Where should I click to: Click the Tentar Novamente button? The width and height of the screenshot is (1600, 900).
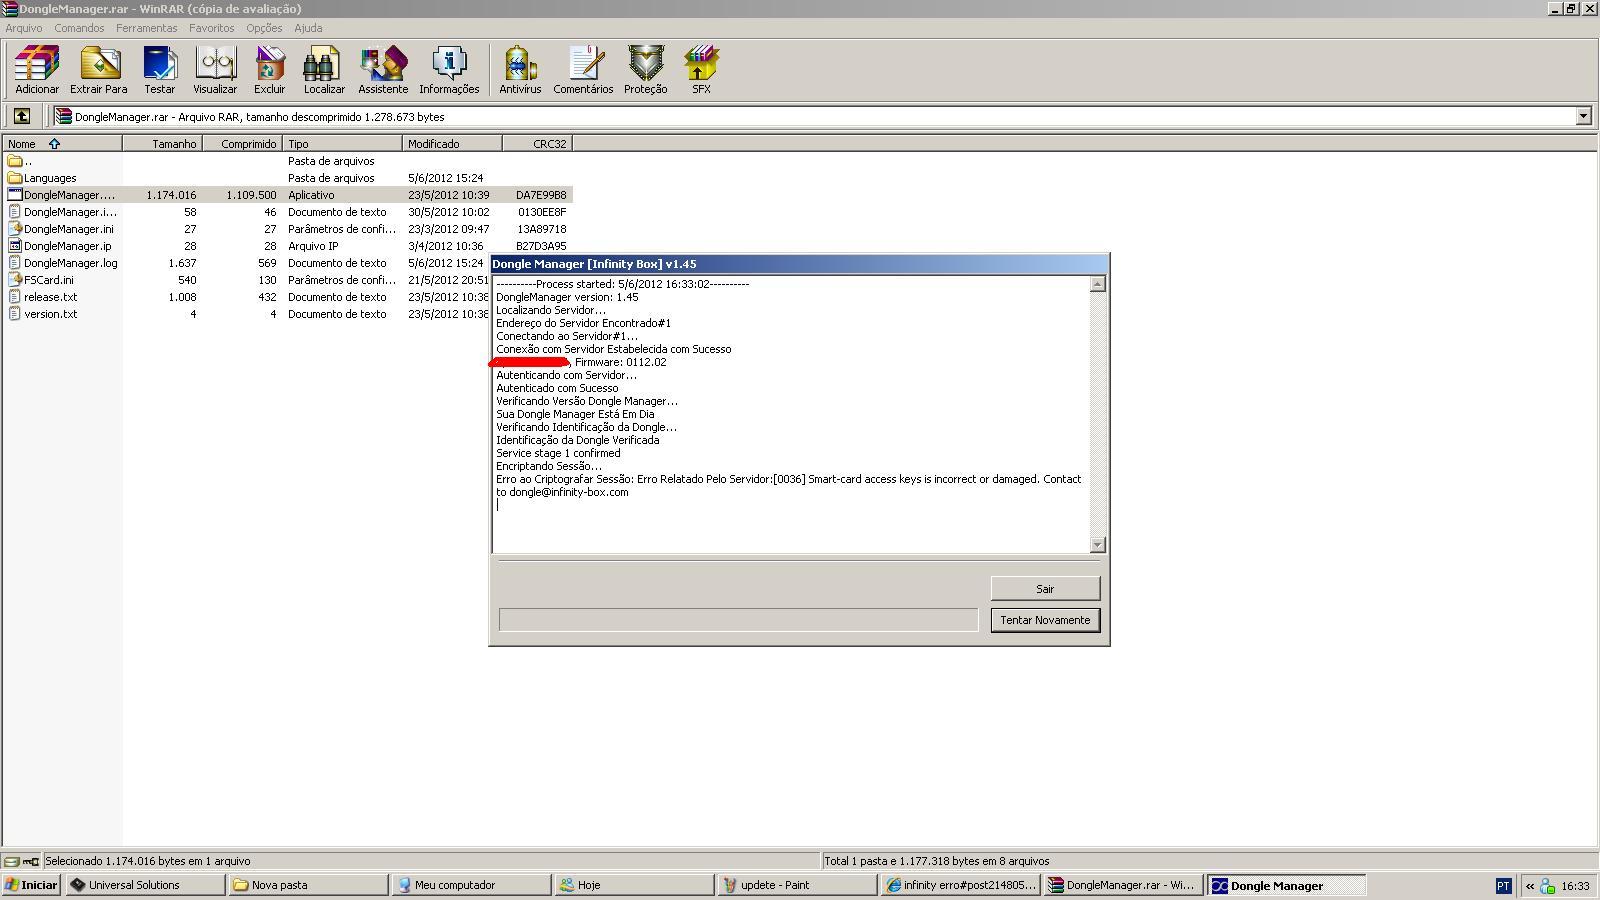(x=1045, y=620)
